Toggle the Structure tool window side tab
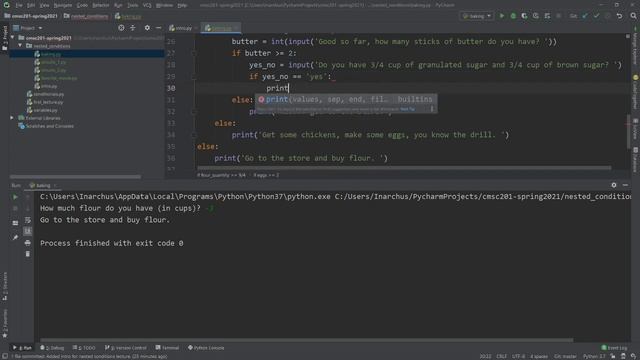The image size is (640, 360). coord(5,286)
